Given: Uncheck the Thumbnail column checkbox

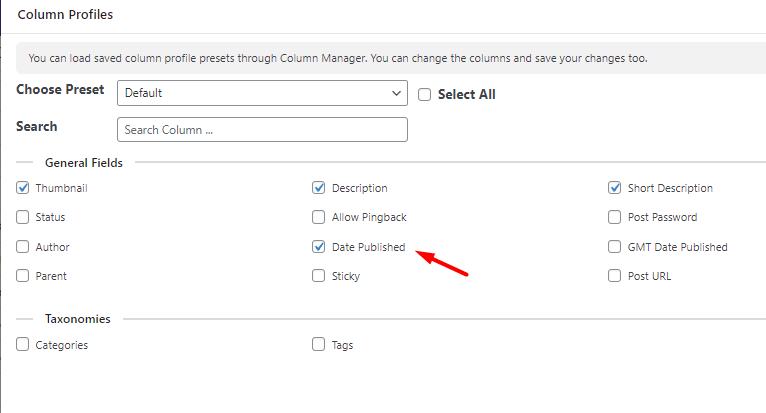Looking at the screenshot, I should [22, 188].
